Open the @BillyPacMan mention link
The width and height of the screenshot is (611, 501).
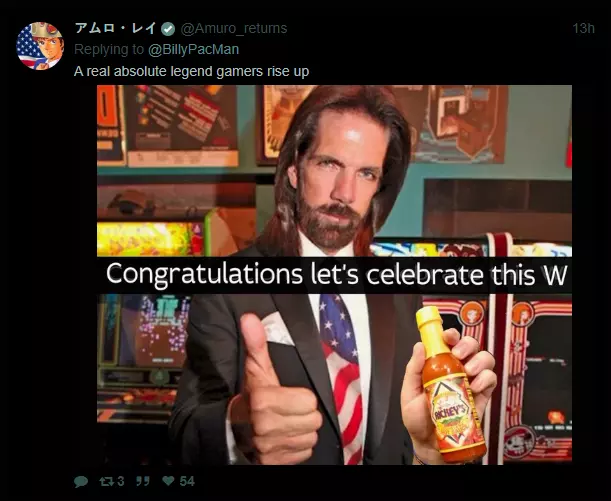193,49
